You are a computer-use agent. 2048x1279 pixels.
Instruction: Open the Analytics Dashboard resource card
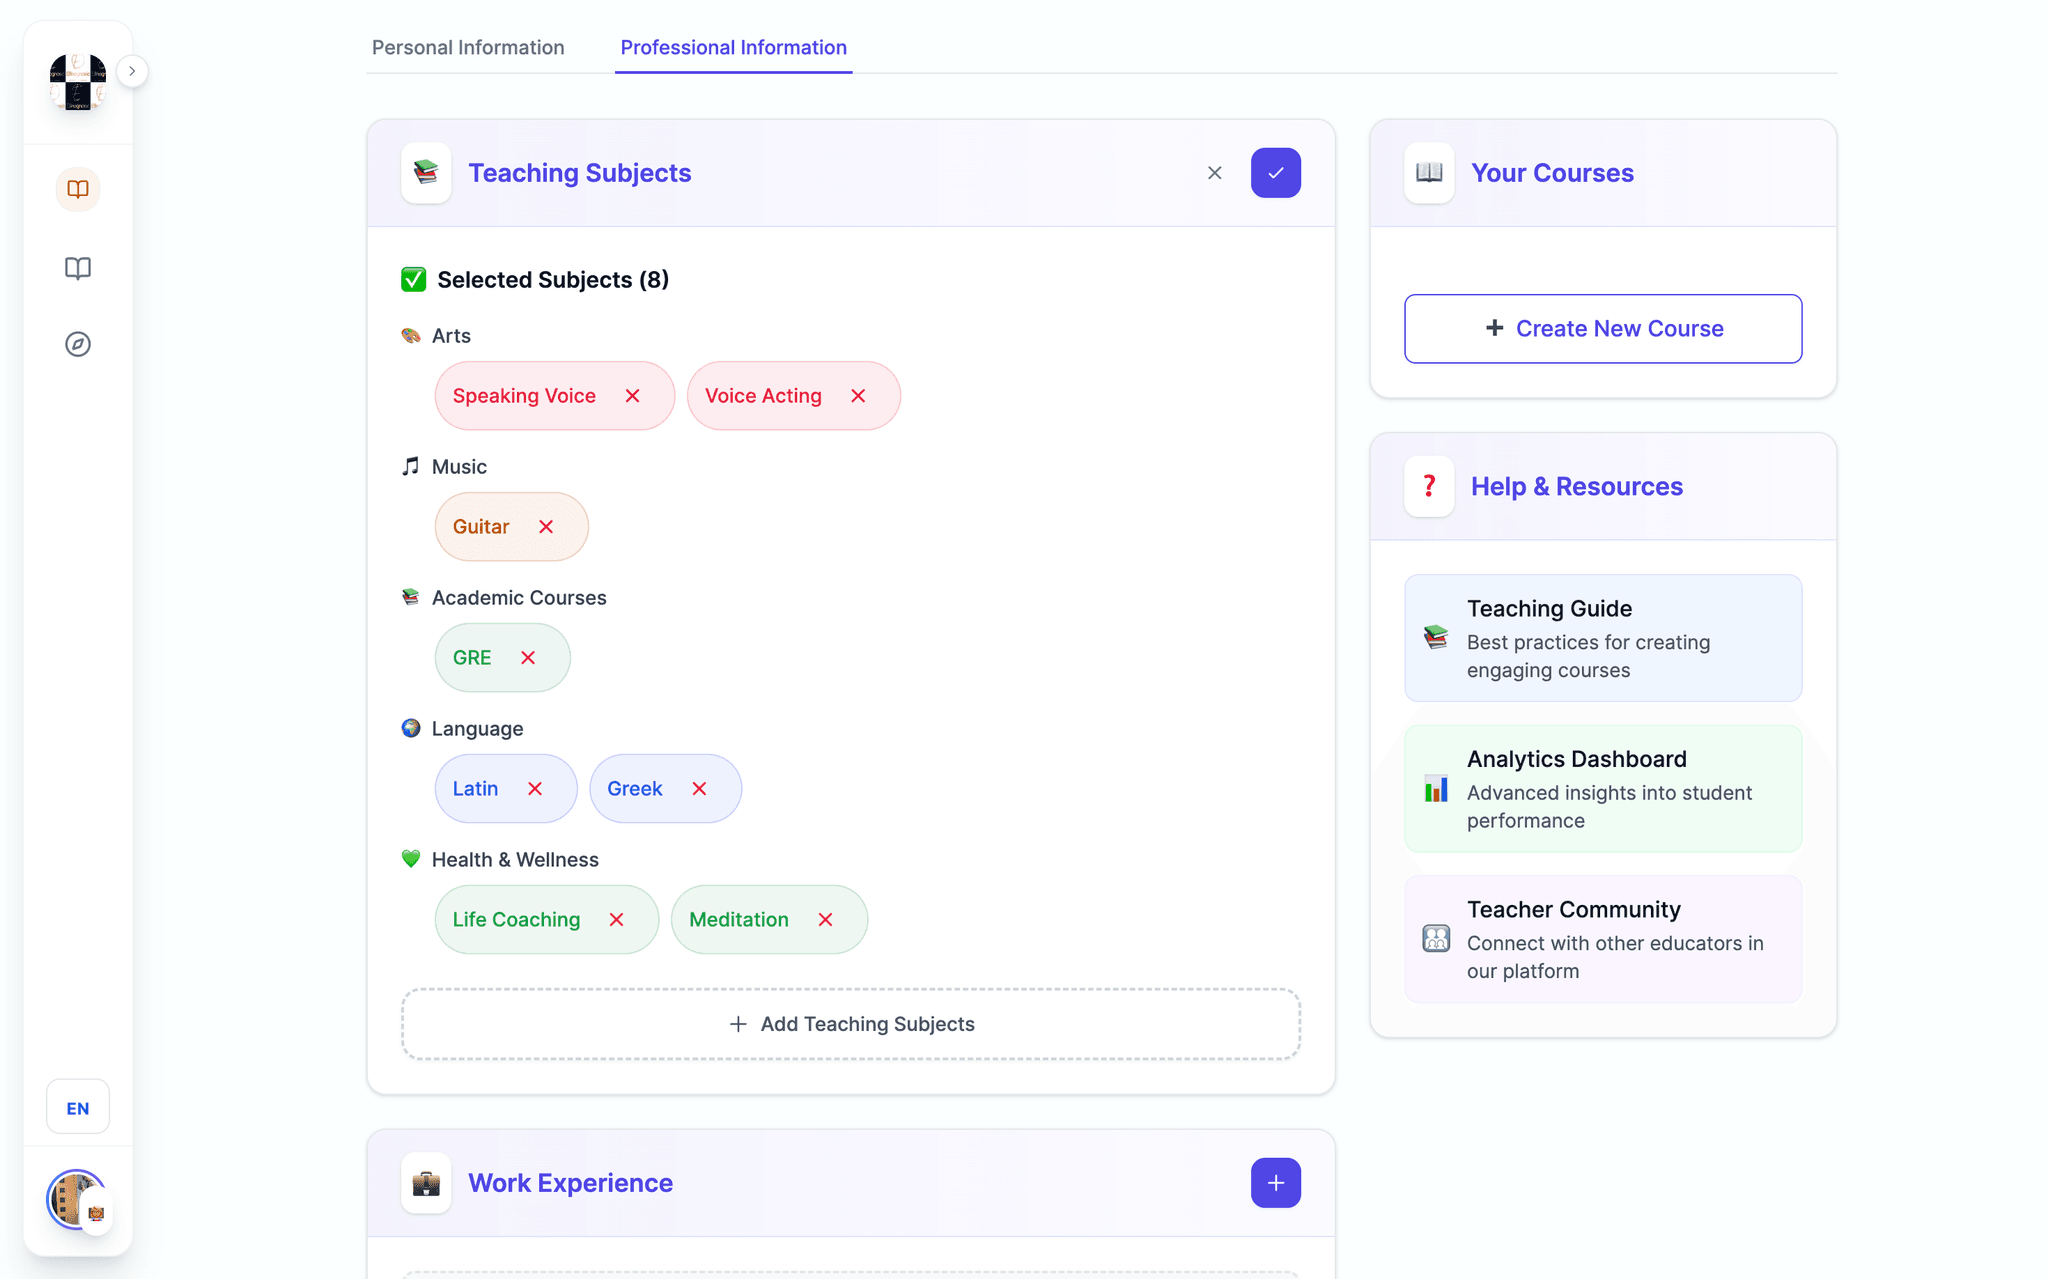[1603, 789]
